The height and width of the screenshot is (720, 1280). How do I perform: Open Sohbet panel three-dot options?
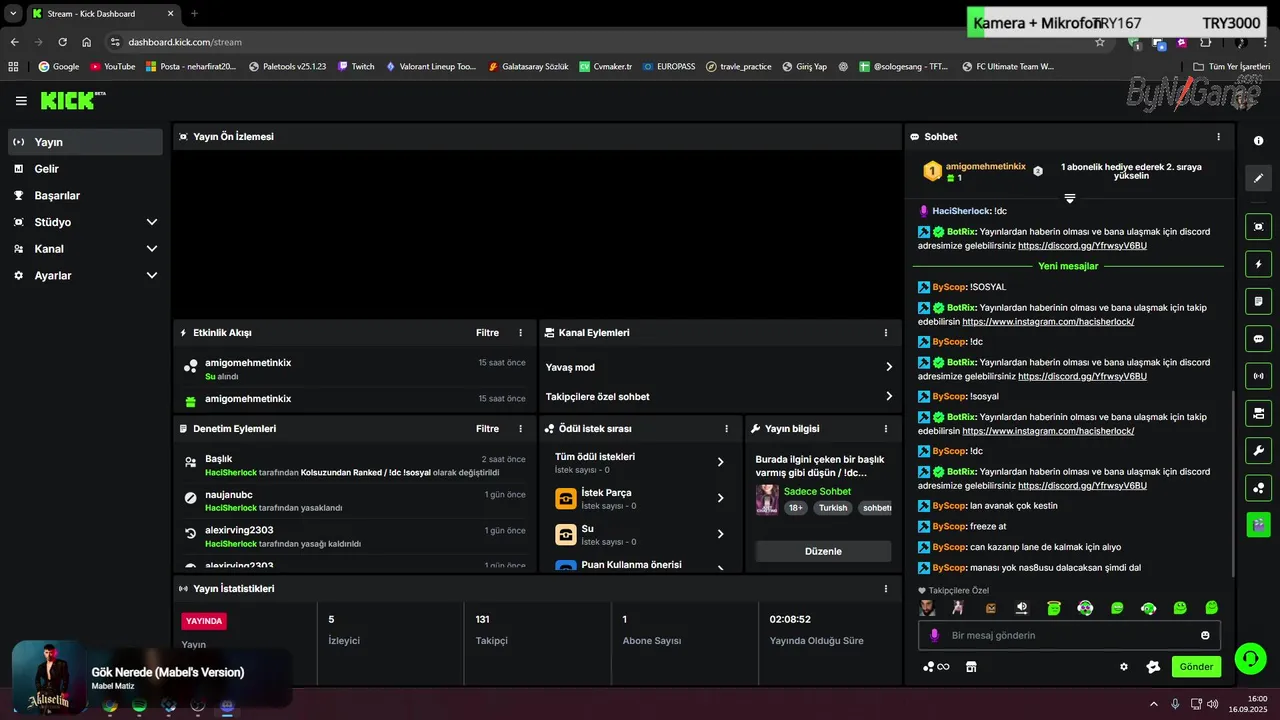click(1218, 137)
